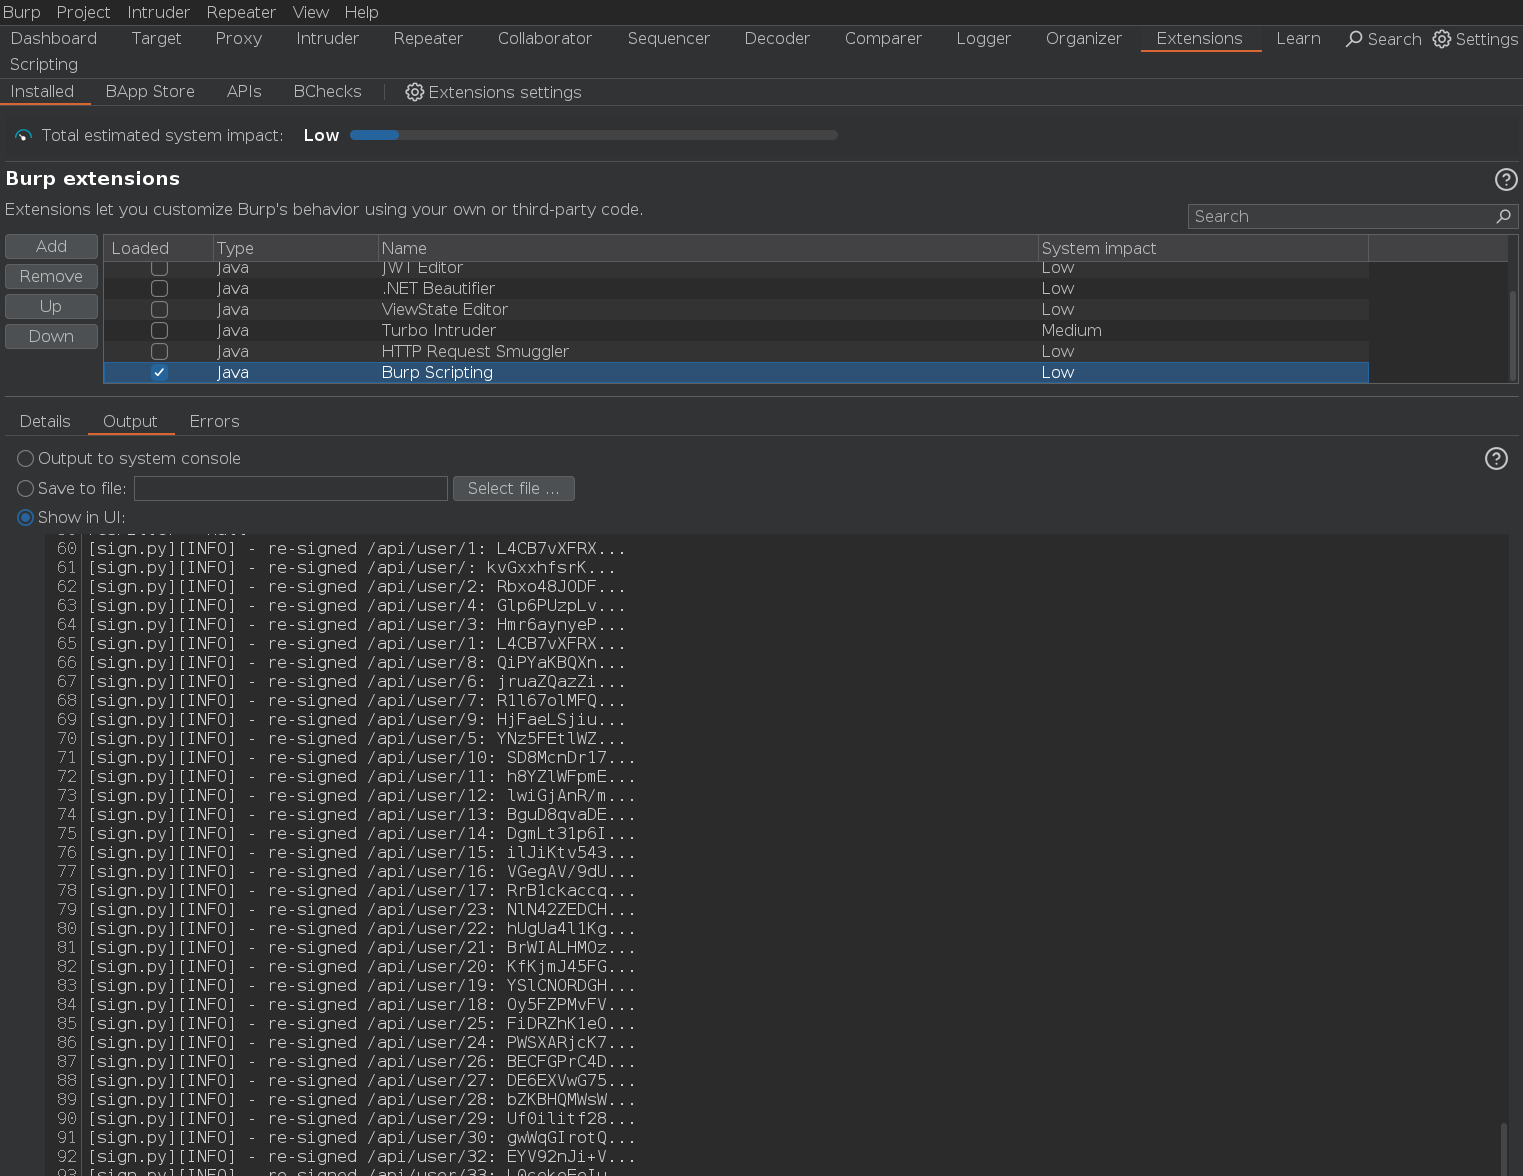Click the system impact gauge icon
Viewport: 1523px width, 1176px height.
point(23,136)
